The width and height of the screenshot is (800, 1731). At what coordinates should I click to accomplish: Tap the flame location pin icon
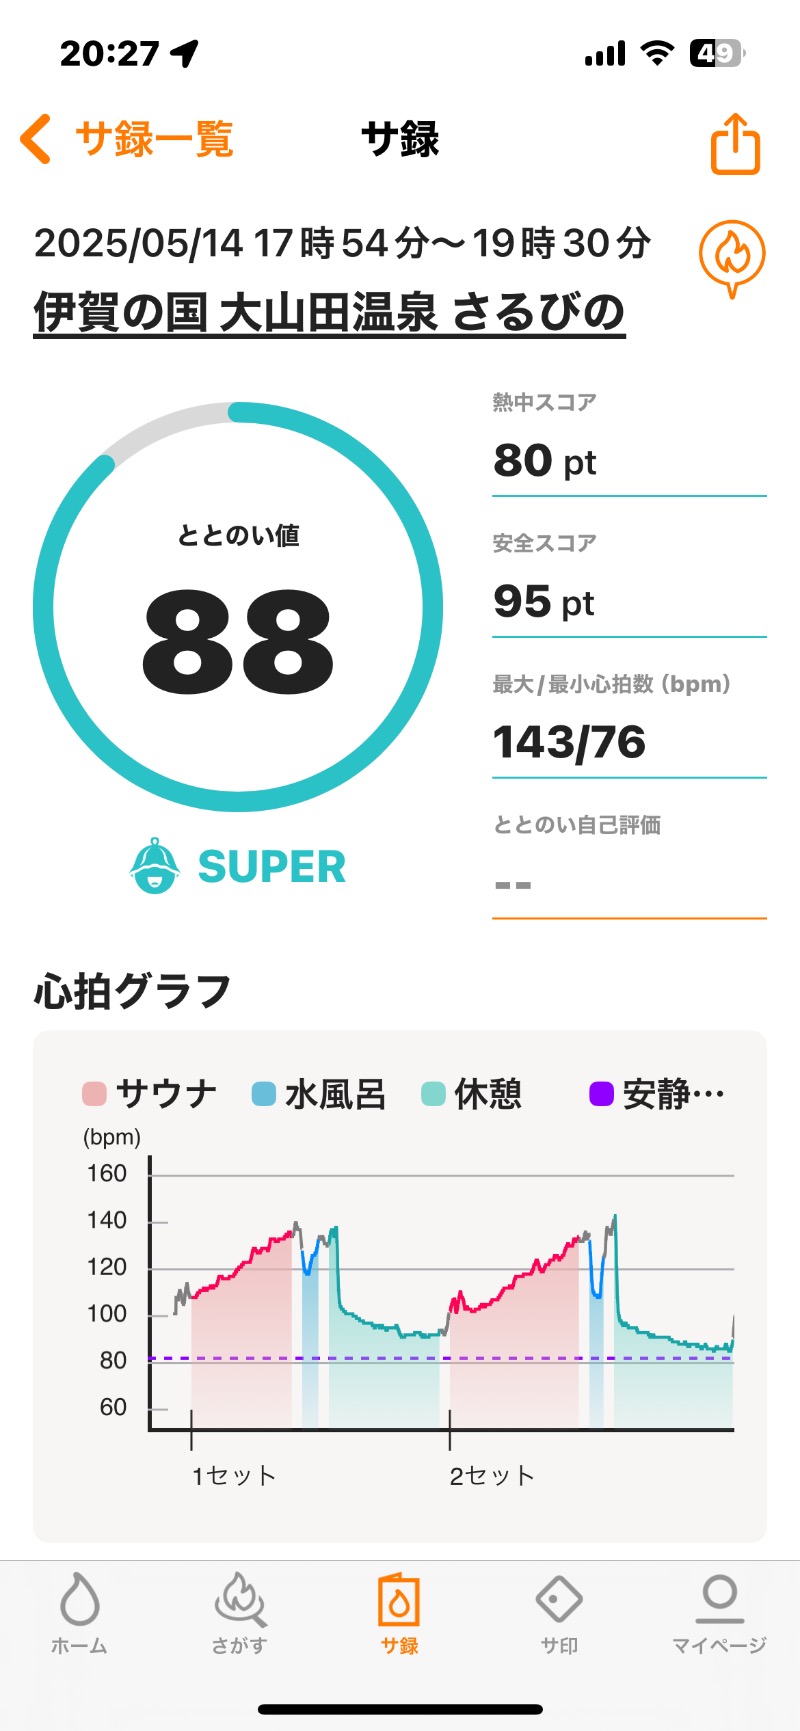coord(732,257)
